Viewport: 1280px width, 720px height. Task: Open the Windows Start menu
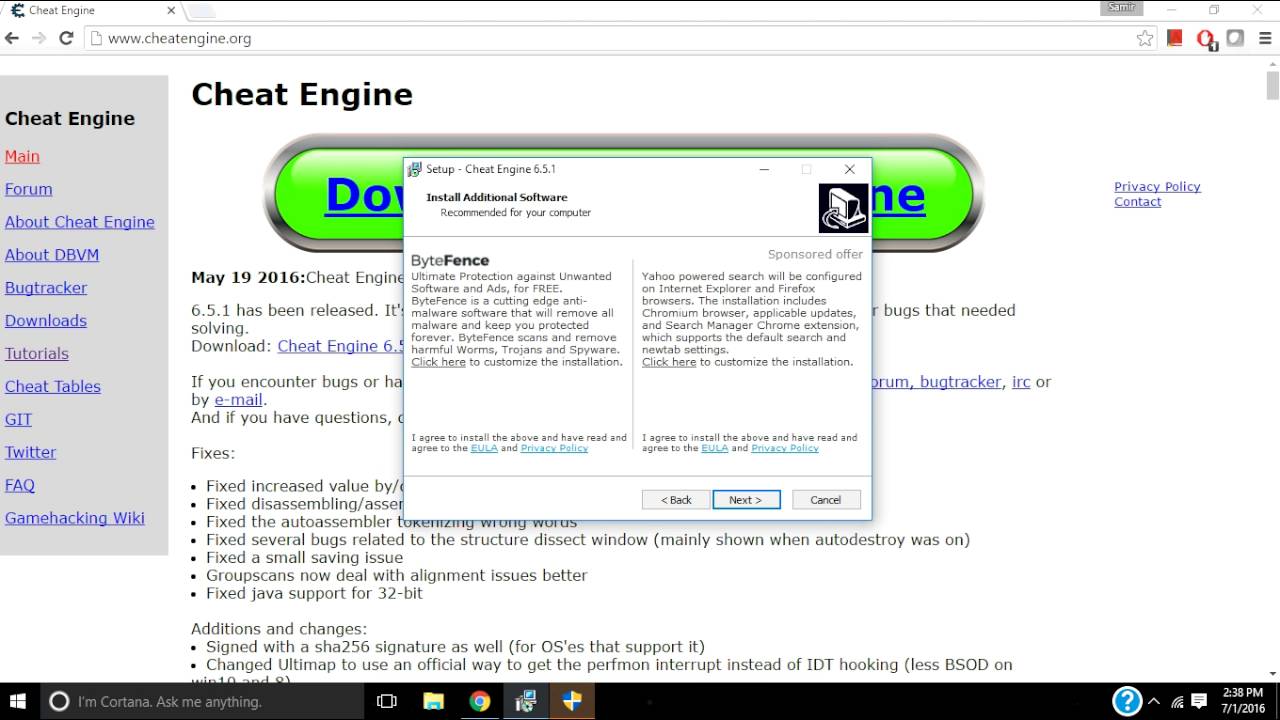[17, 701]
